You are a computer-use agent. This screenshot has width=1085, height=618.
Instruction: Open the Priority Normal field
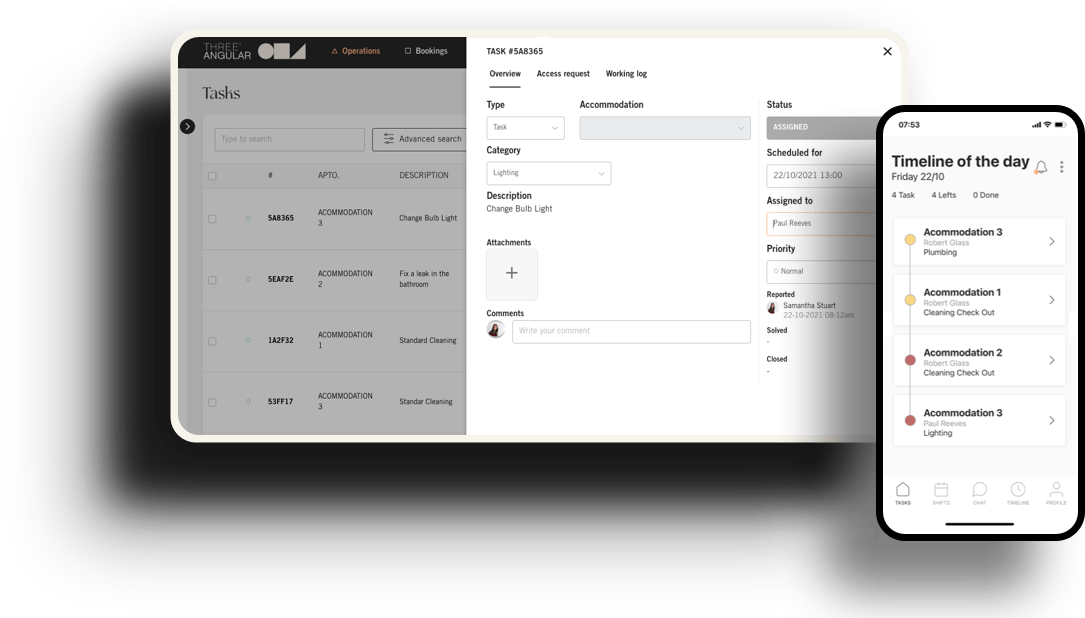pyautogui.click(x=821, y=271)
